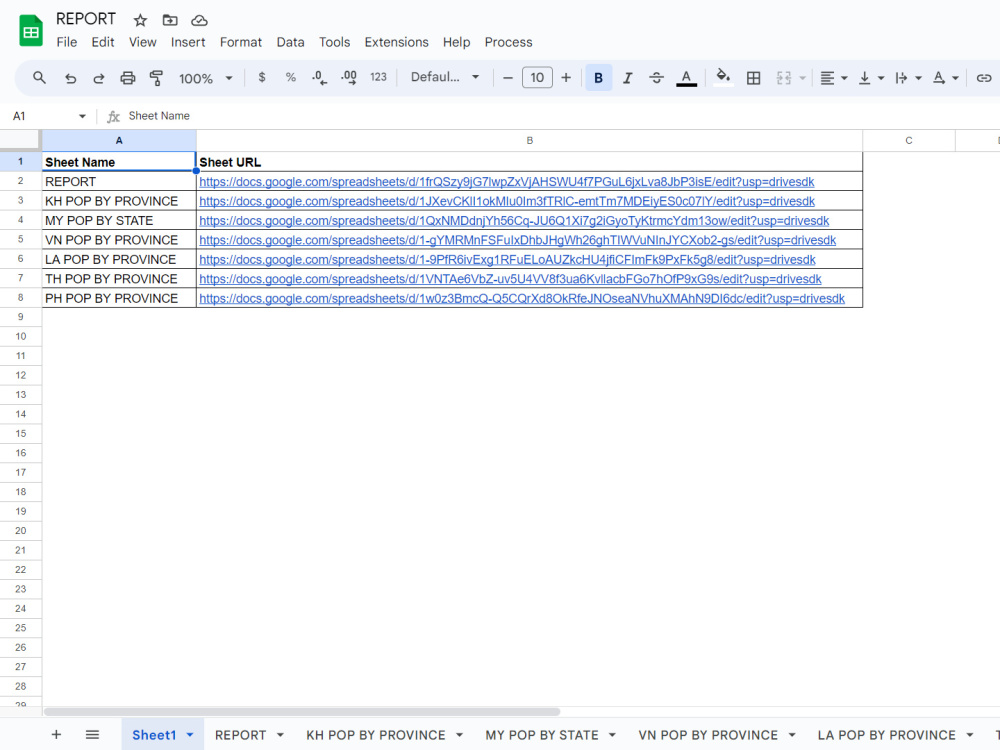Select column B header
This screenshot has width=1000, height=750.
point(529,140)
